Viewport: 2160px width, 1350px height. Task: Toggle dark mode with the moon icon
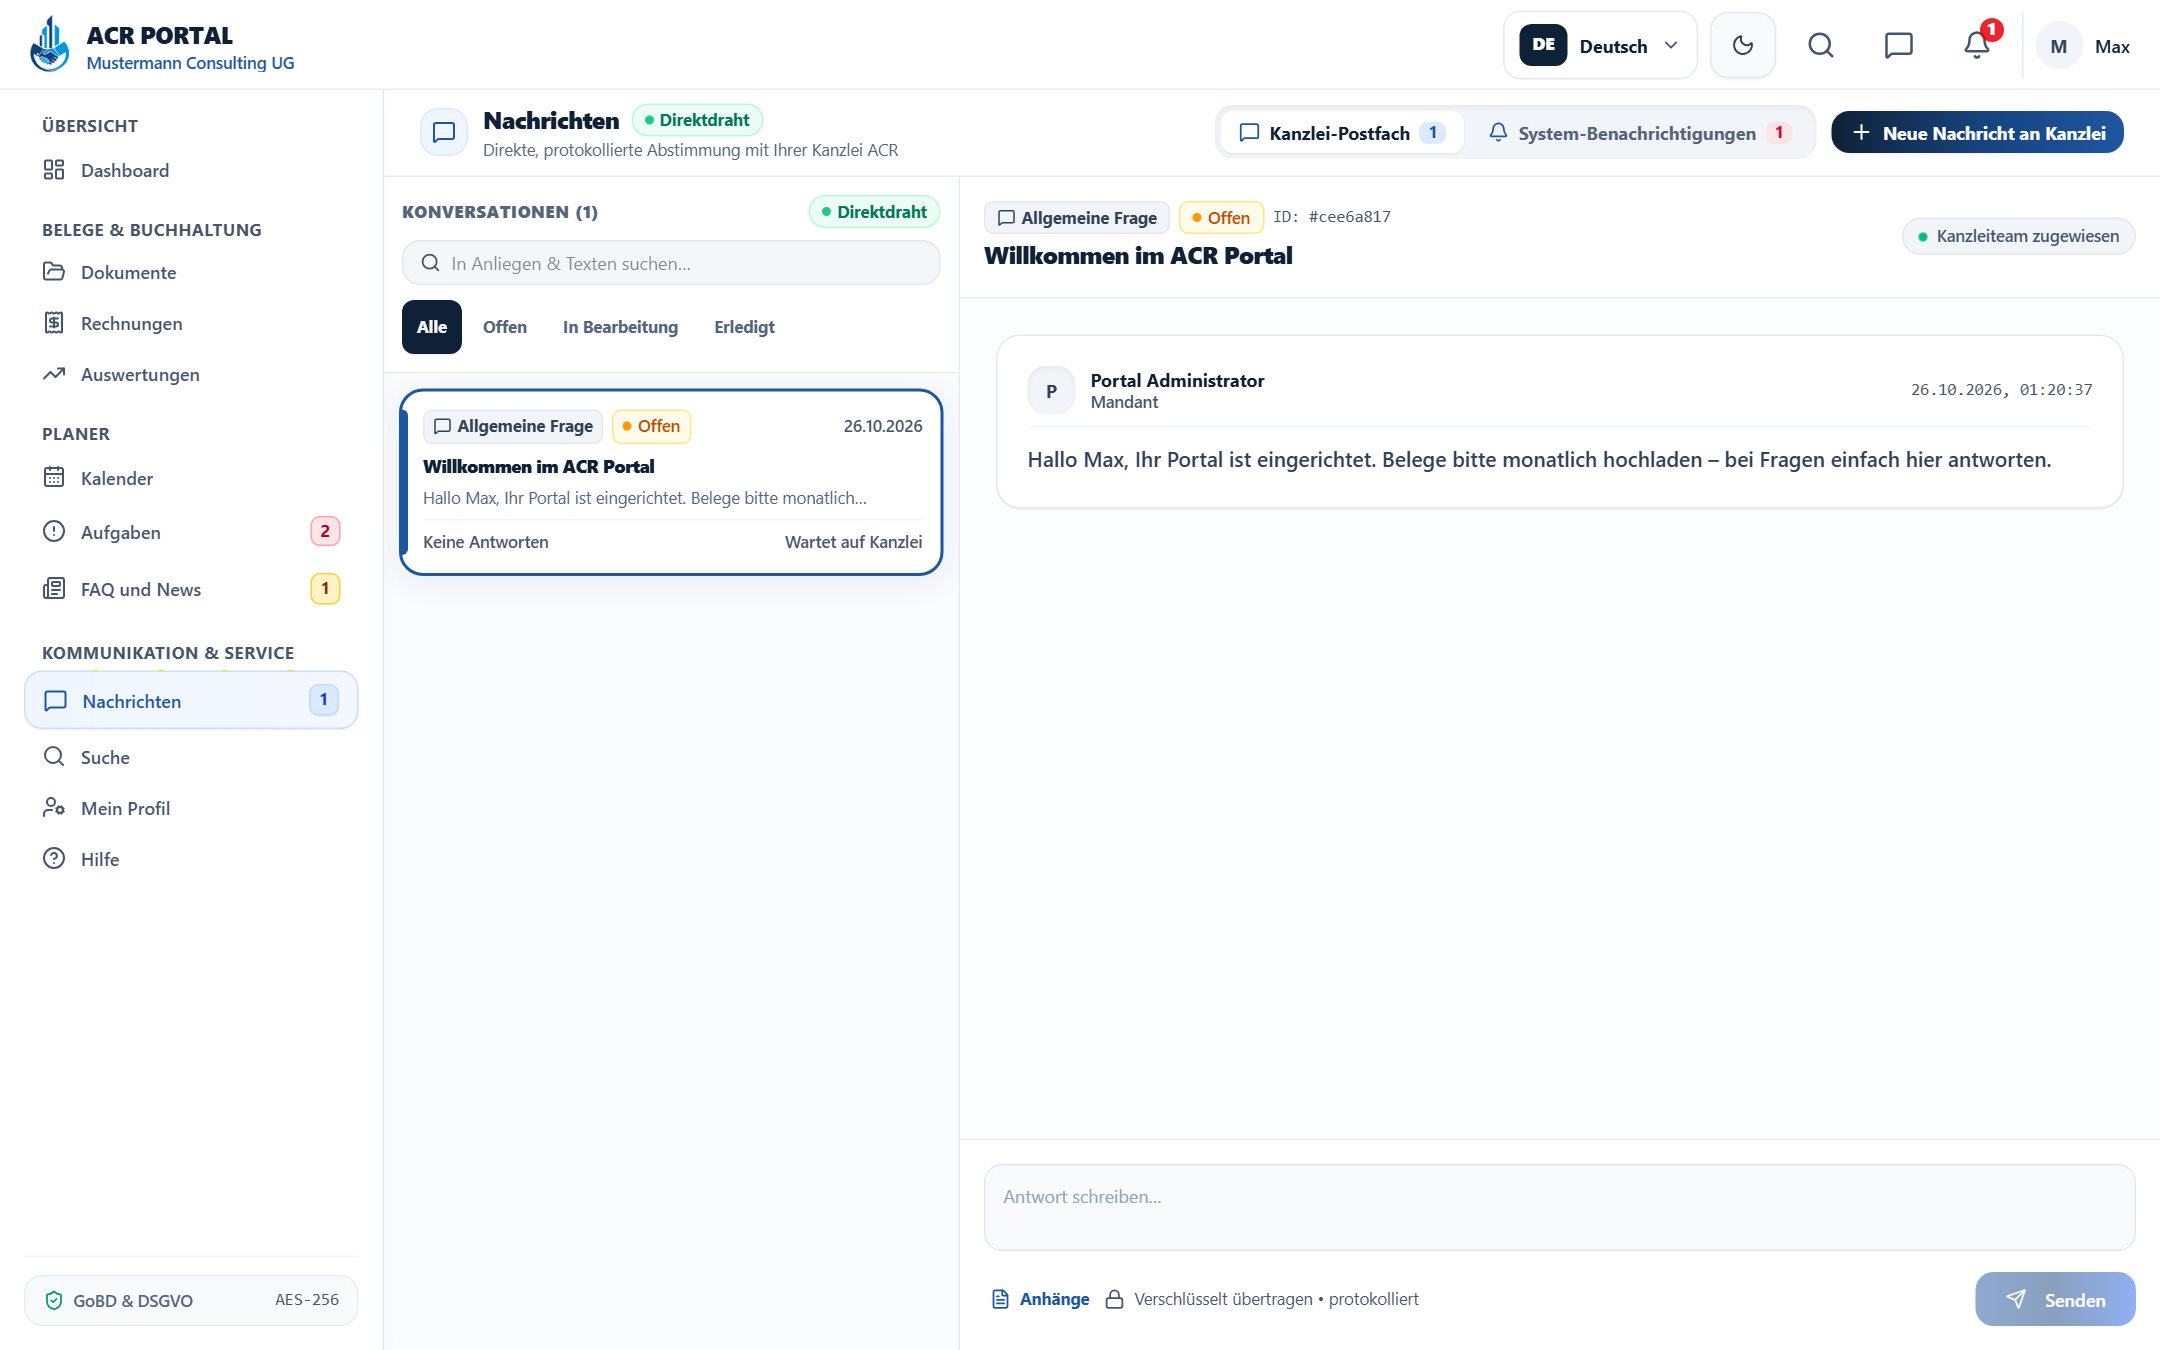coord(1742,45)
